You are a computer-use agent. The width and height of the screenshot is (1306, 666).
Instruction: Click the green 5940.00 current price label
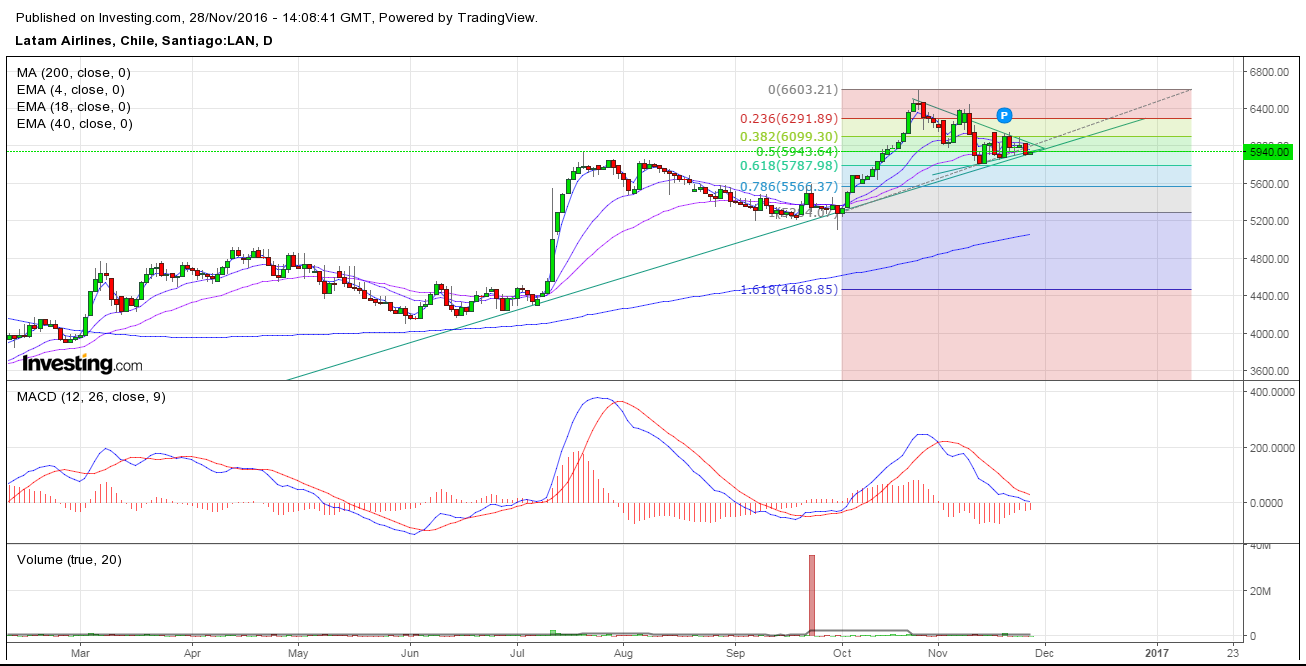(x=1270, y=152)
